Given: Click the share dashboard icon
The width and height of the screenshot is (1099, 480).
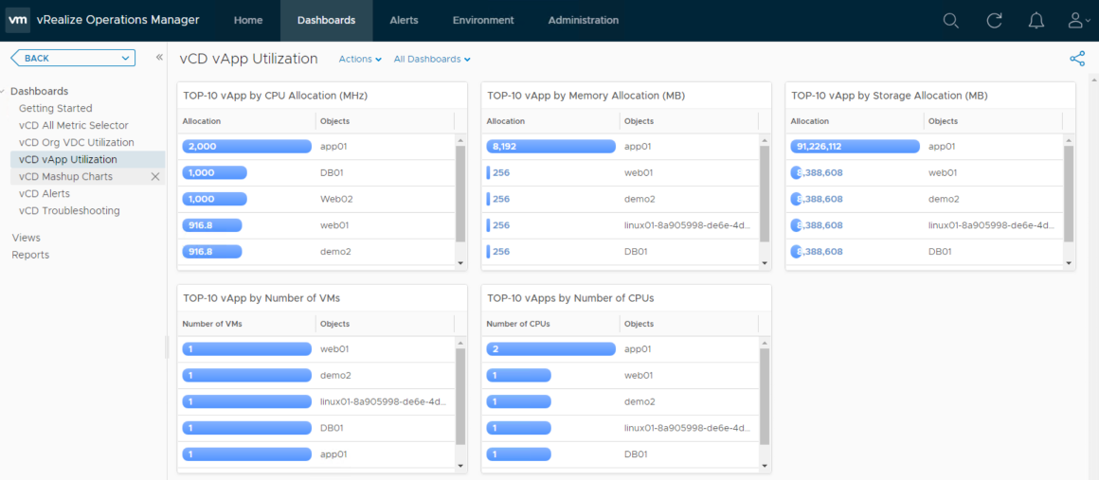Looking at the screenshot, I should point(1077,59).
